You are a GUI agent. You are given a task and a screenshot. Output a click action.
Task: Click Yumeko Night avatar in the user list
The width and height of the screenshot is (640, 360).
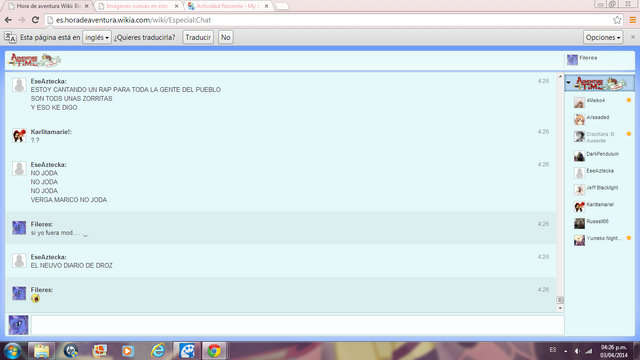point(579,240)
